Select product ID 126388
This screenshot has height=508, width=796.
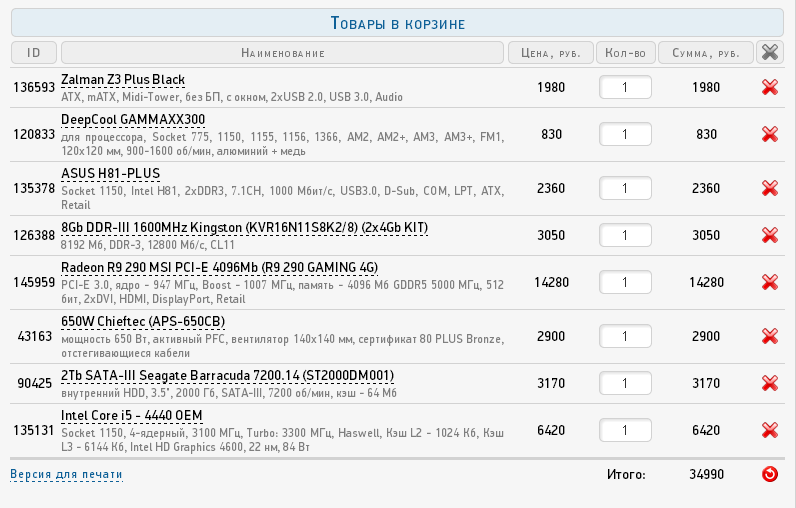34,235
